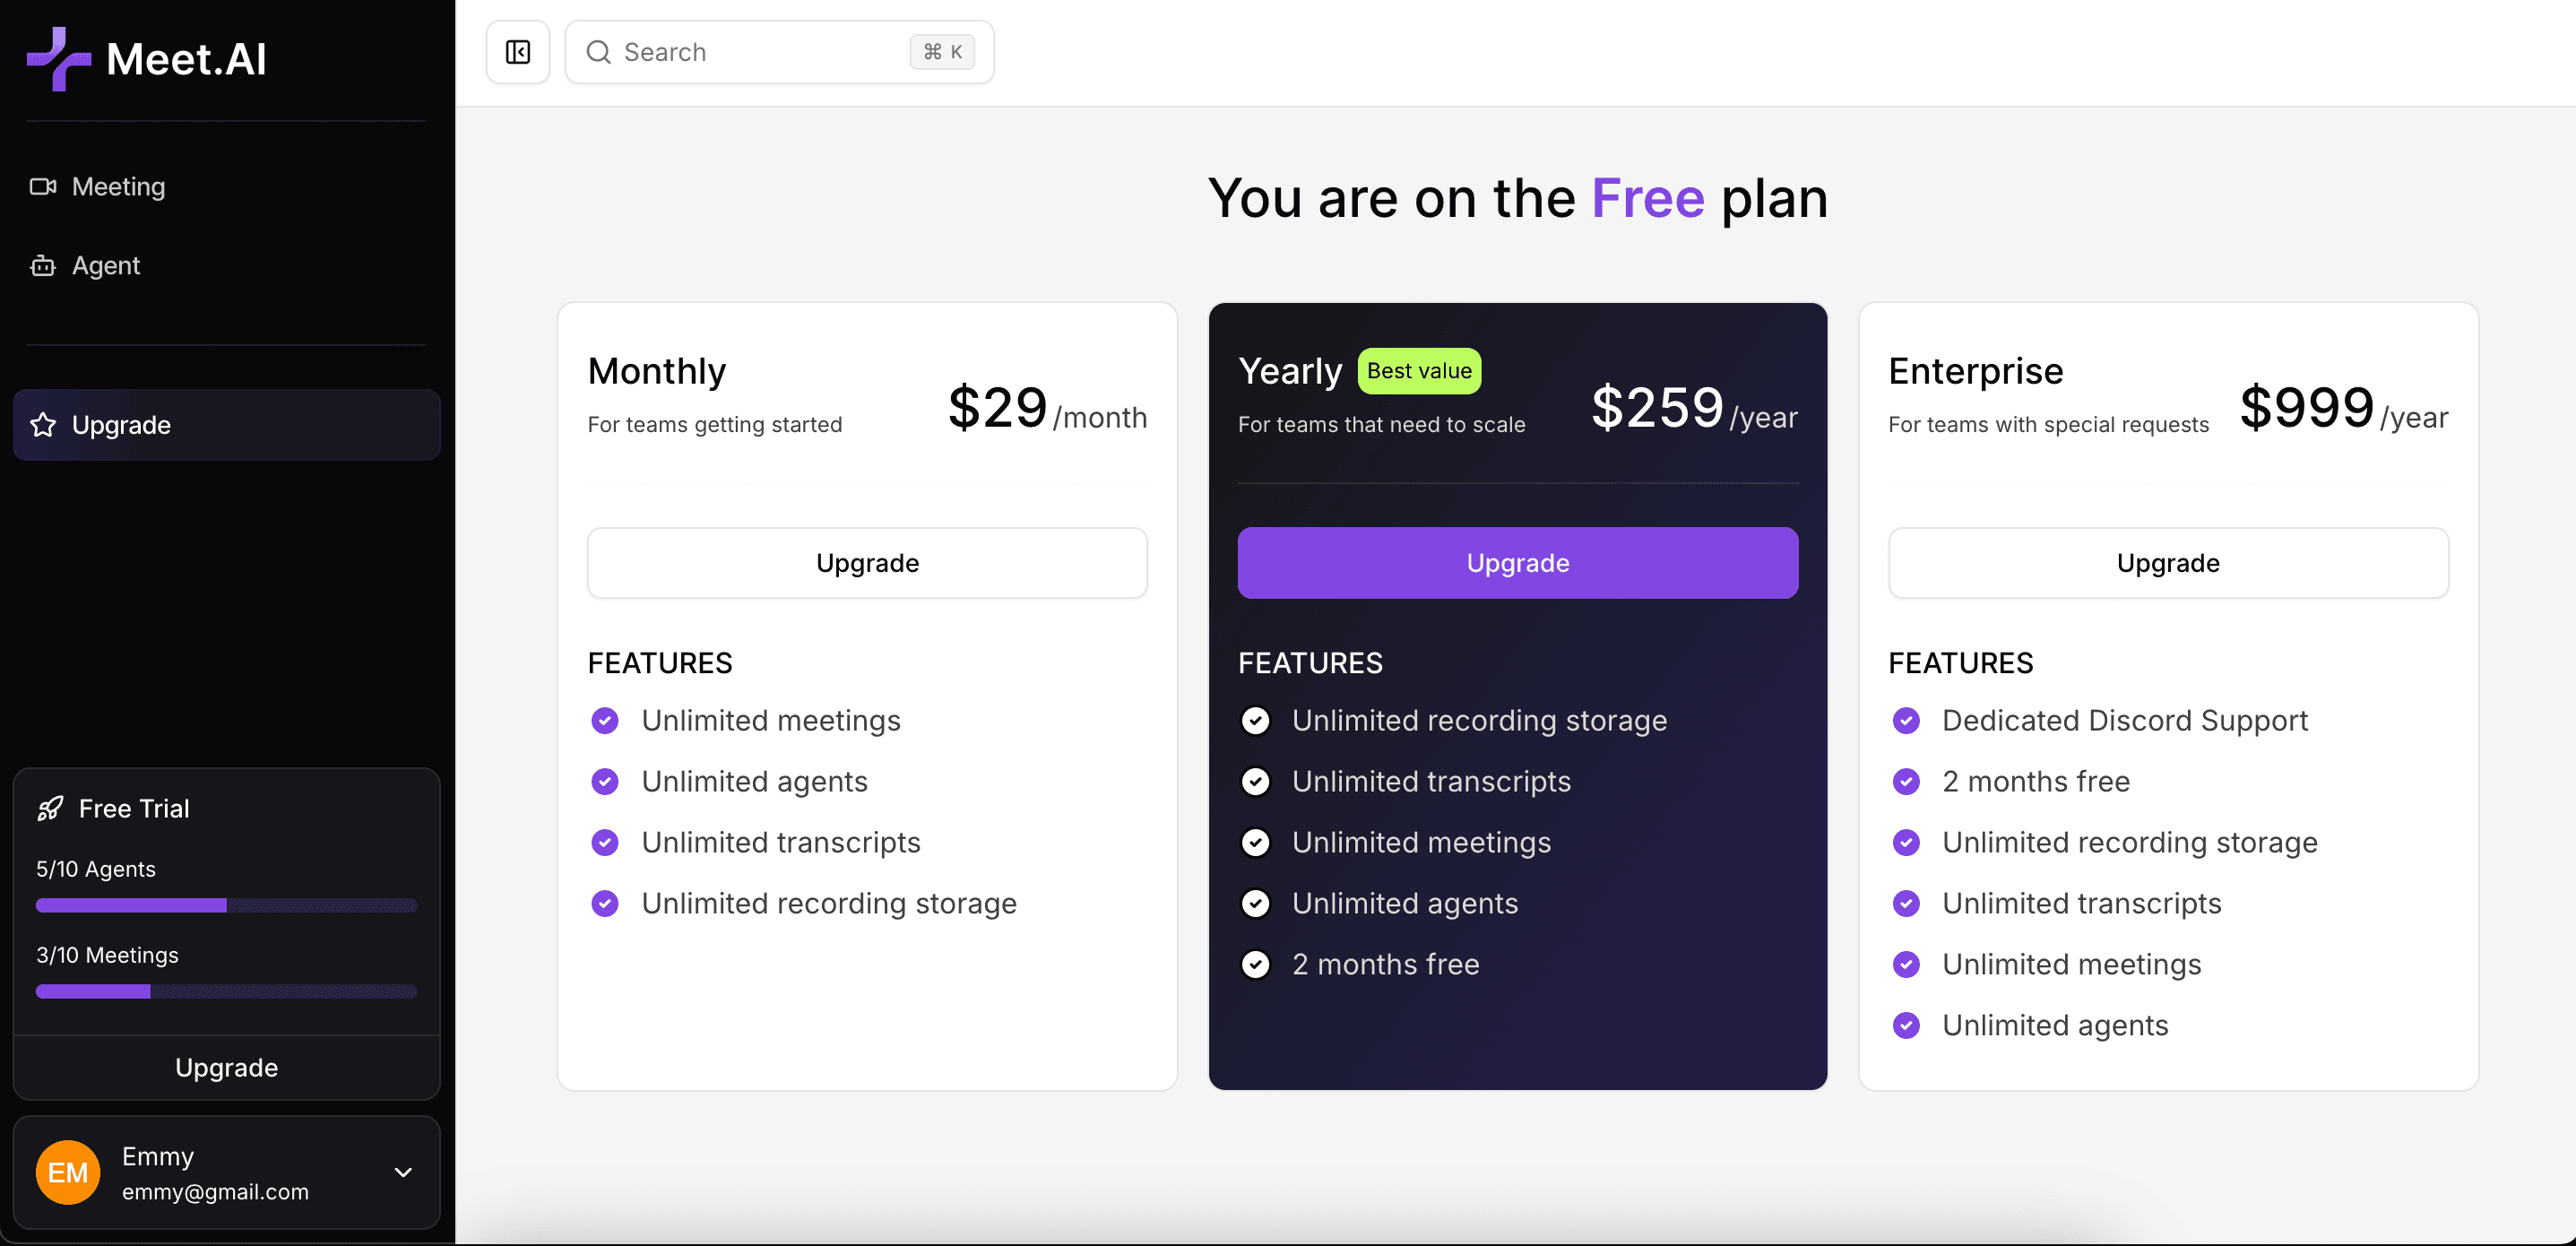Click checkmark beside Yearly 2 months free

tap(1255, 965)
